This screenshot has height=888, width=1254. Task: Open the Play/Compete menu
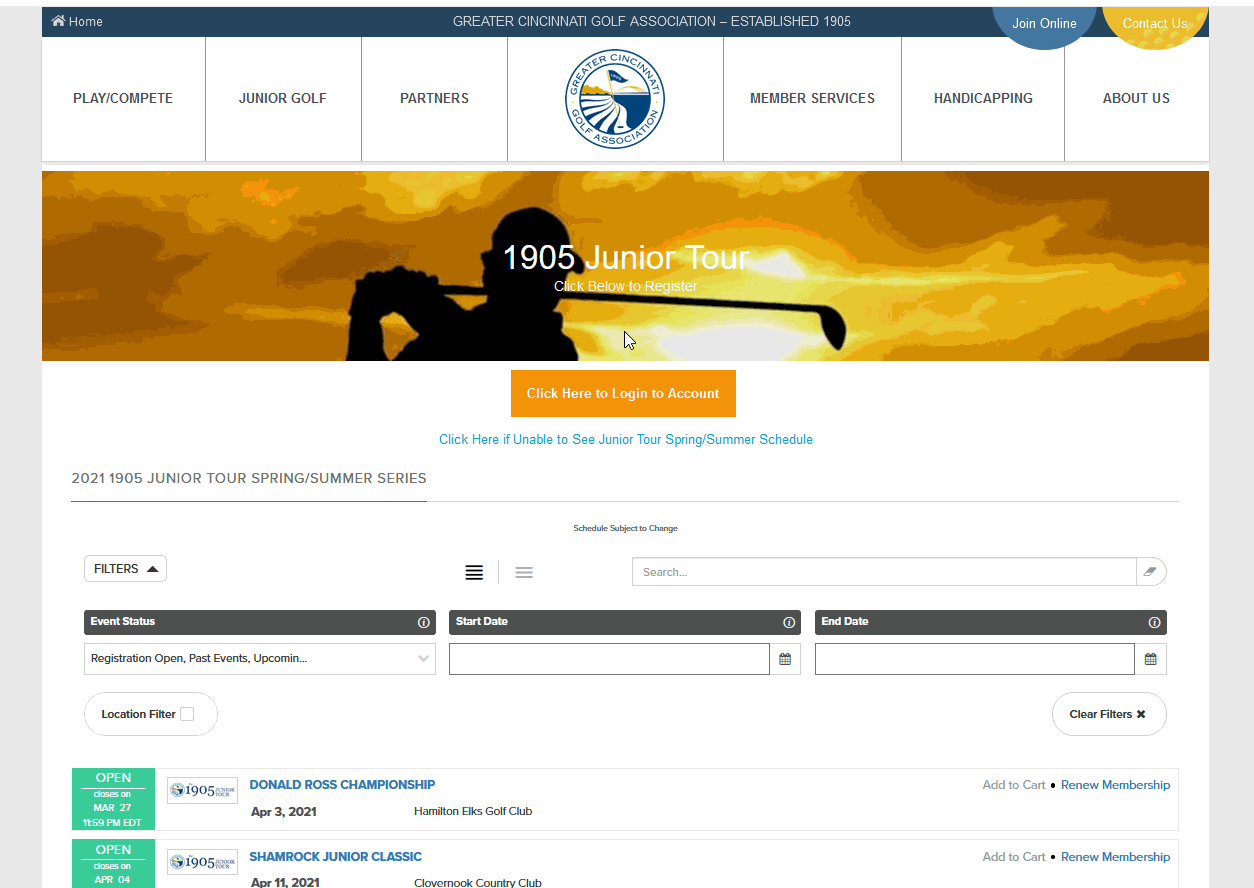click(x=123, y=99)
